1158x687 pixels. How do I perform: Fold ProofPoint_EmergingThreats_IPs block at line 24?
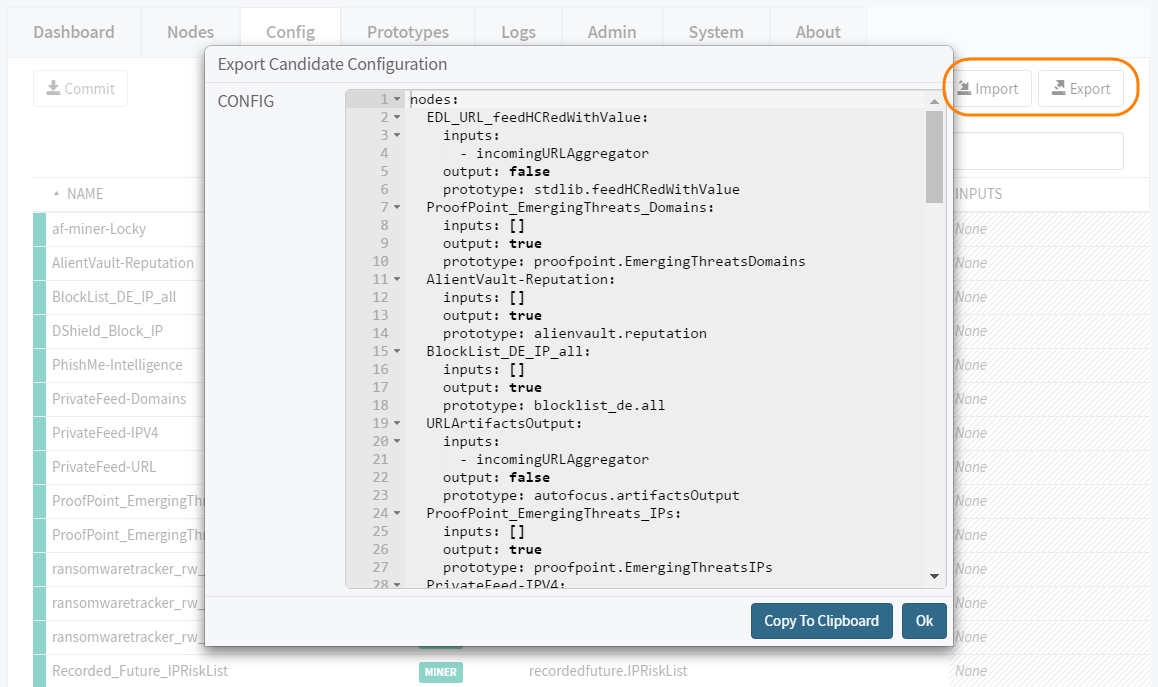click(397, 514)
